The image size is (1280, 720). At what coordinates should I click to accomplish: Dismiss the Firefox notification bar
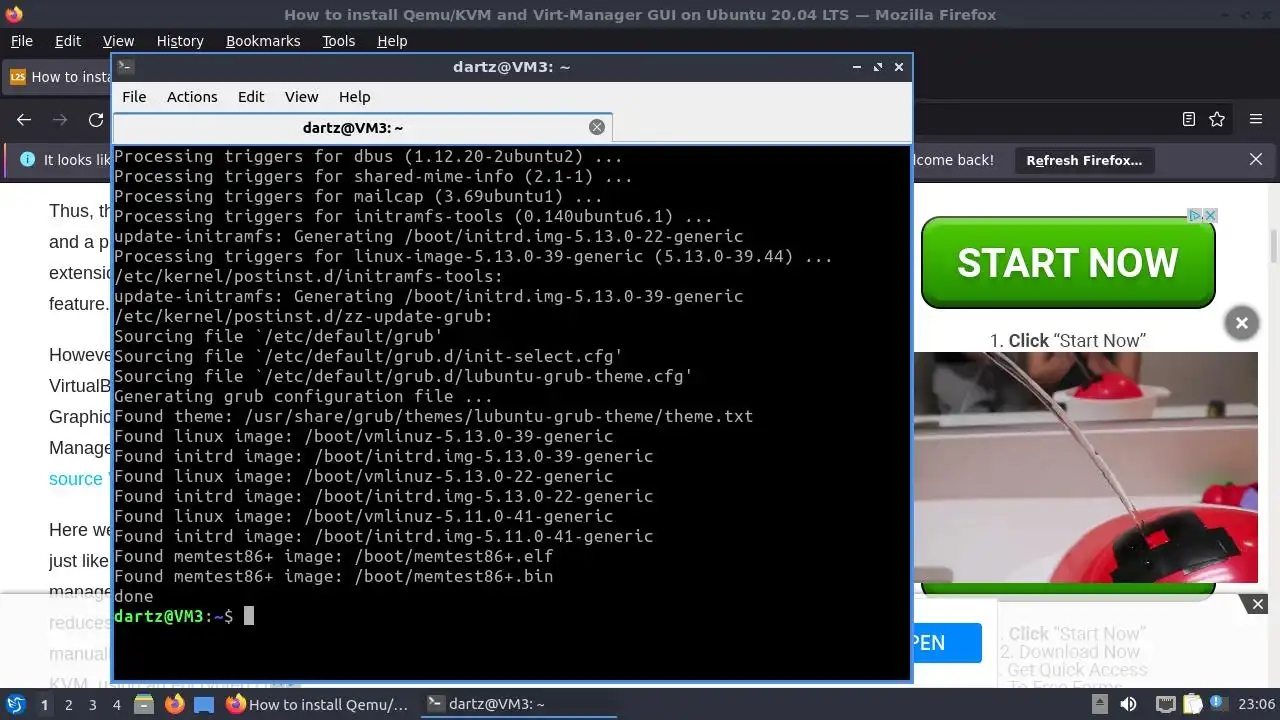point(1256,160)
